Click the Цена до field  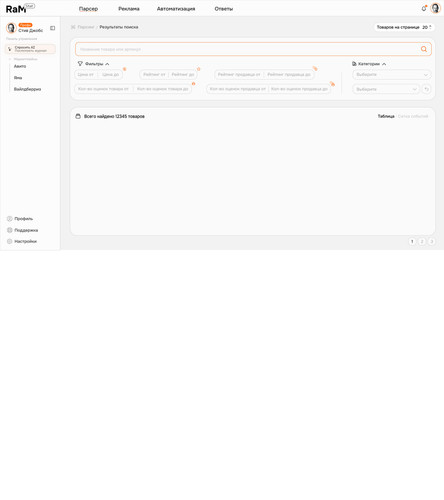pos(111,74)
